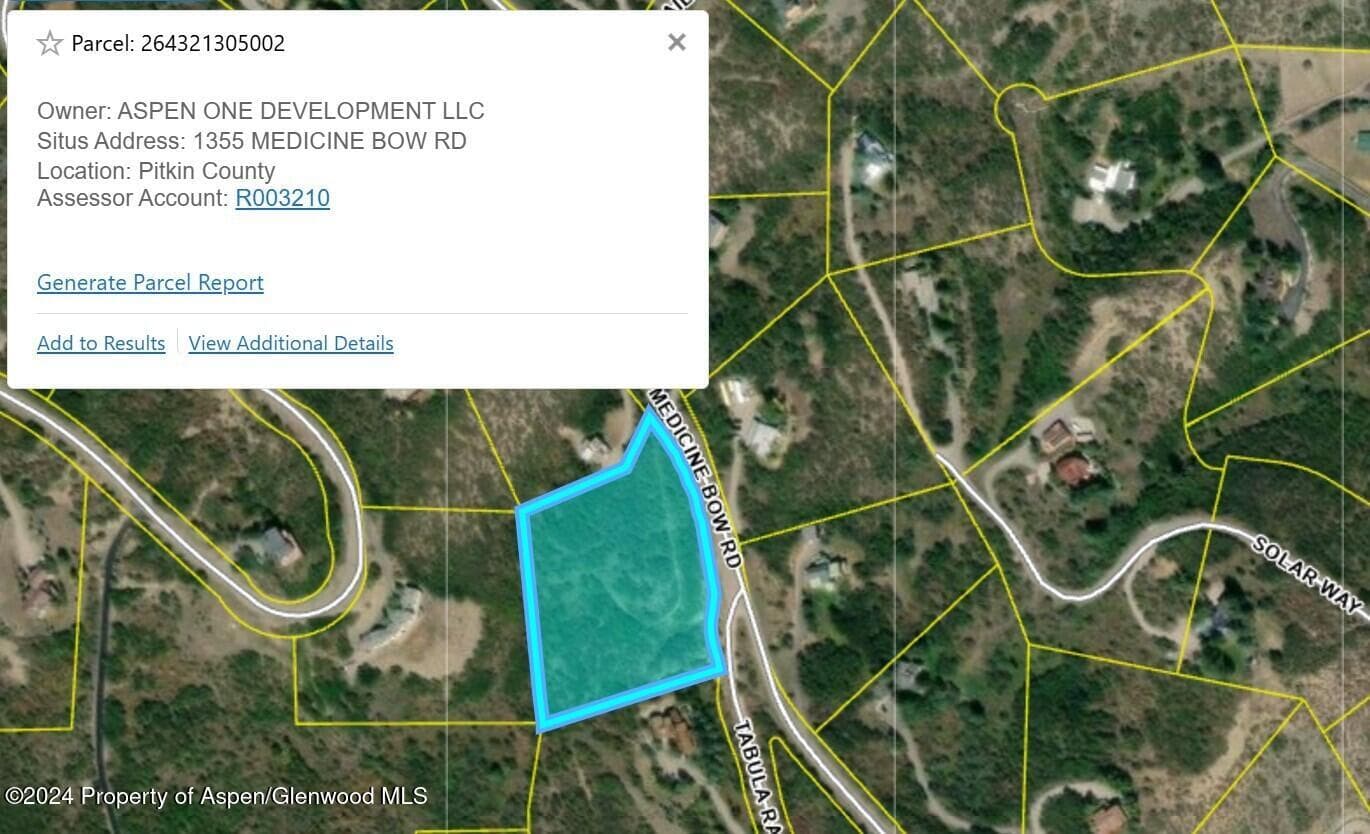This screenshot has width=1370, height=834.
Task: Click the Pitkin County location text
Action: tap(207, 170)
